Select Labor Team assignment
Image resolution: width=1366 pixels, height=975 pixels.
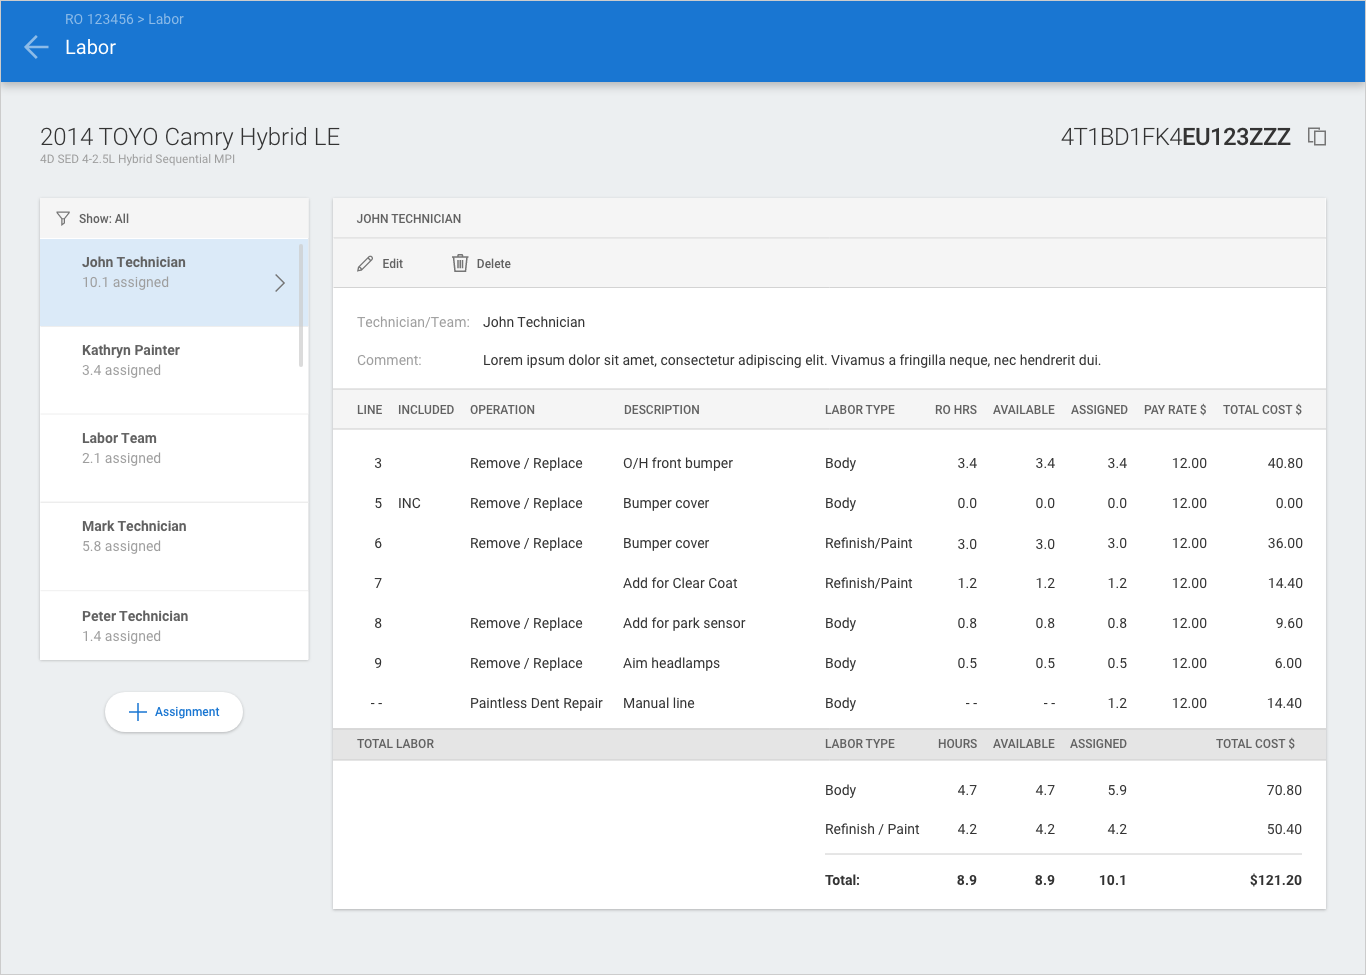120,448
